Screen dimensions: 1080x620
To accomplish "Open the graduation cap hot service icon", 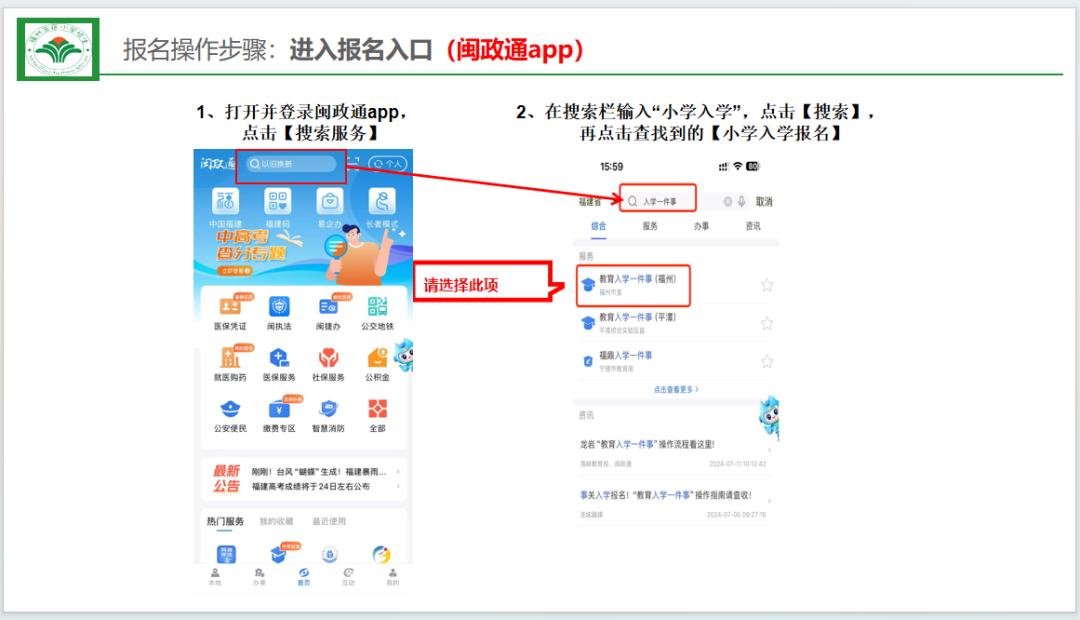I will click(x=278, y=554).
